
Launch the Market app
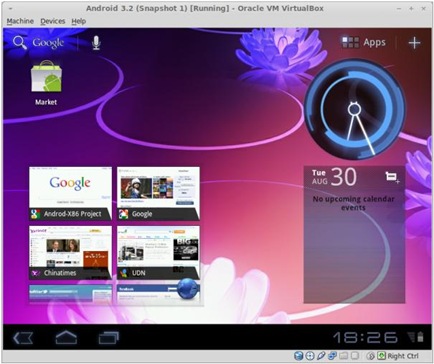(x=46, y=83)
